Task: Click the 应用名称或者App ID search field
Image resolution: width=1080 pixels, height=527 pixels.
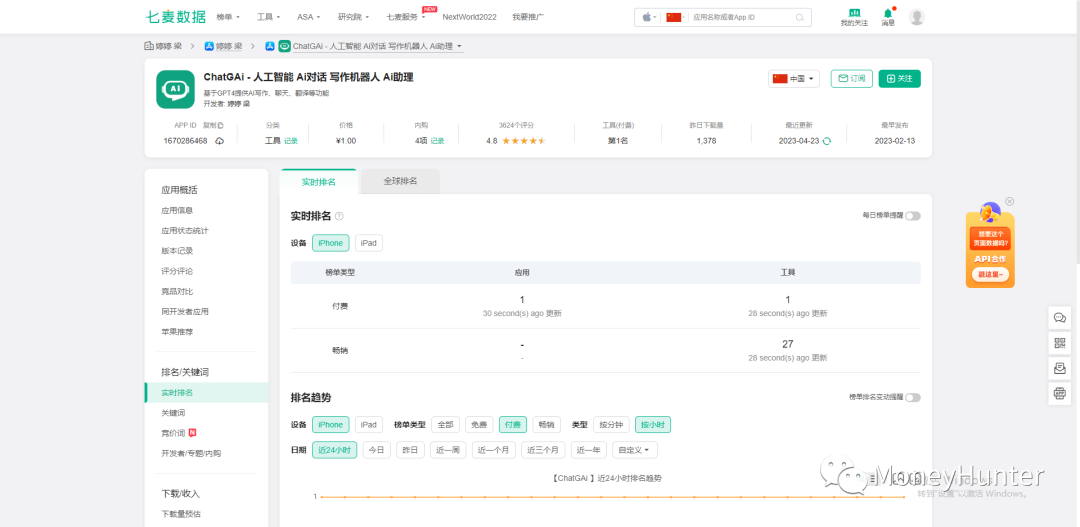Action: (742, 17)
